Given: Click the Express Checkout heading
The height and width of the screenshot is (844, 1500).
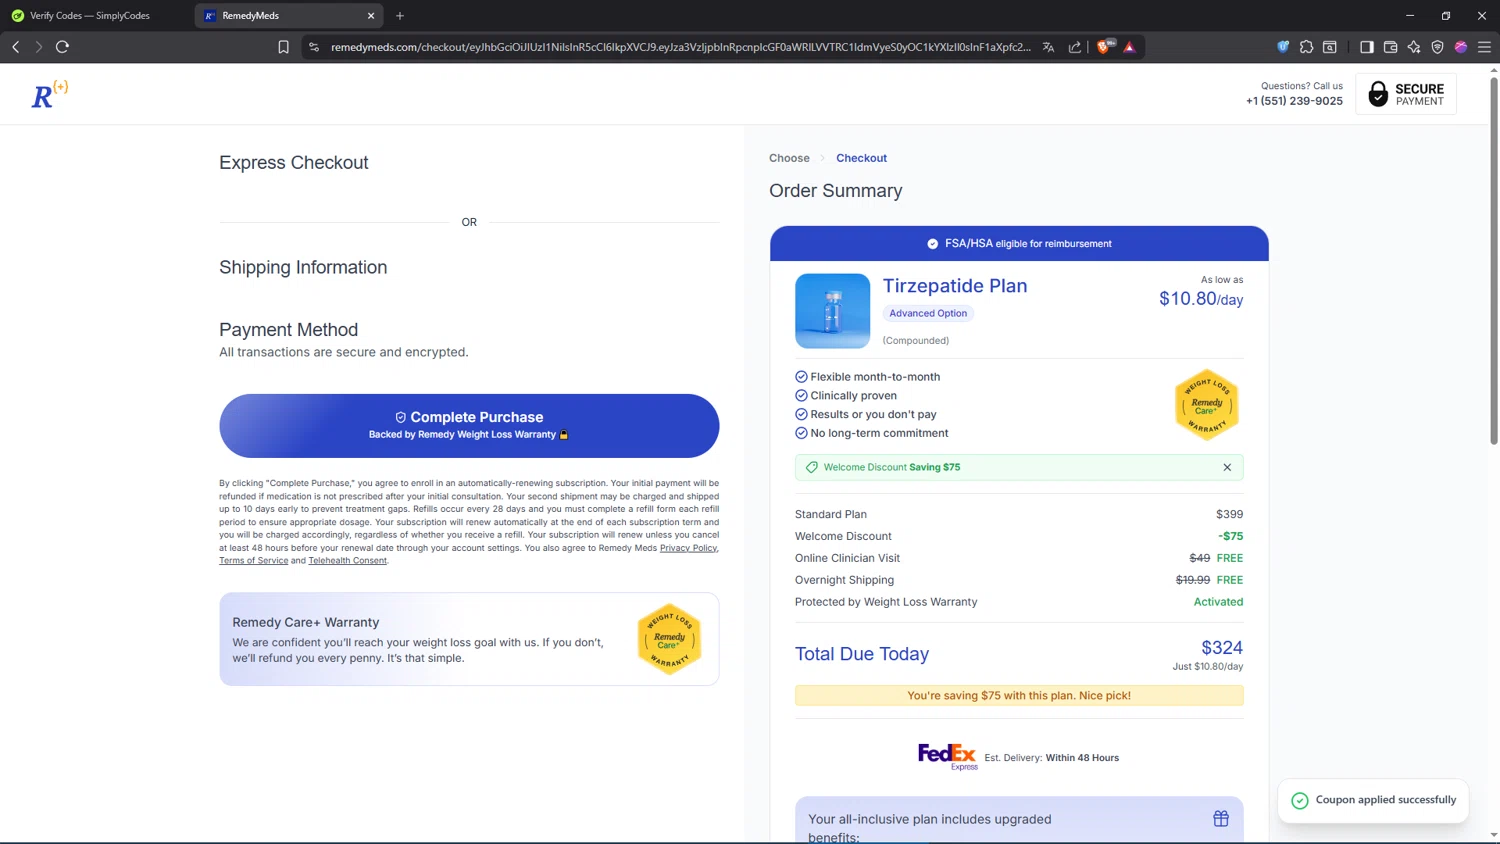Looking at the screenshot, I should click(294, 163).
